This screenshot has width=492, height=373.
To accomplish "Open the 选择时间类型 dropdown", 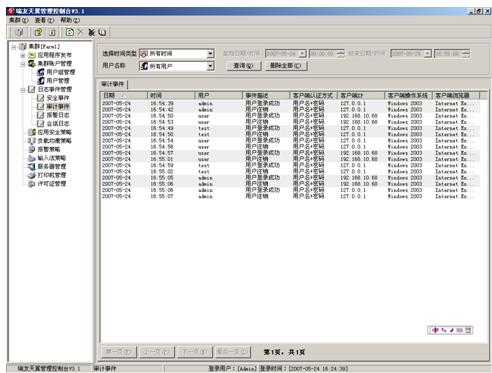I will click(x=210, y=54).
